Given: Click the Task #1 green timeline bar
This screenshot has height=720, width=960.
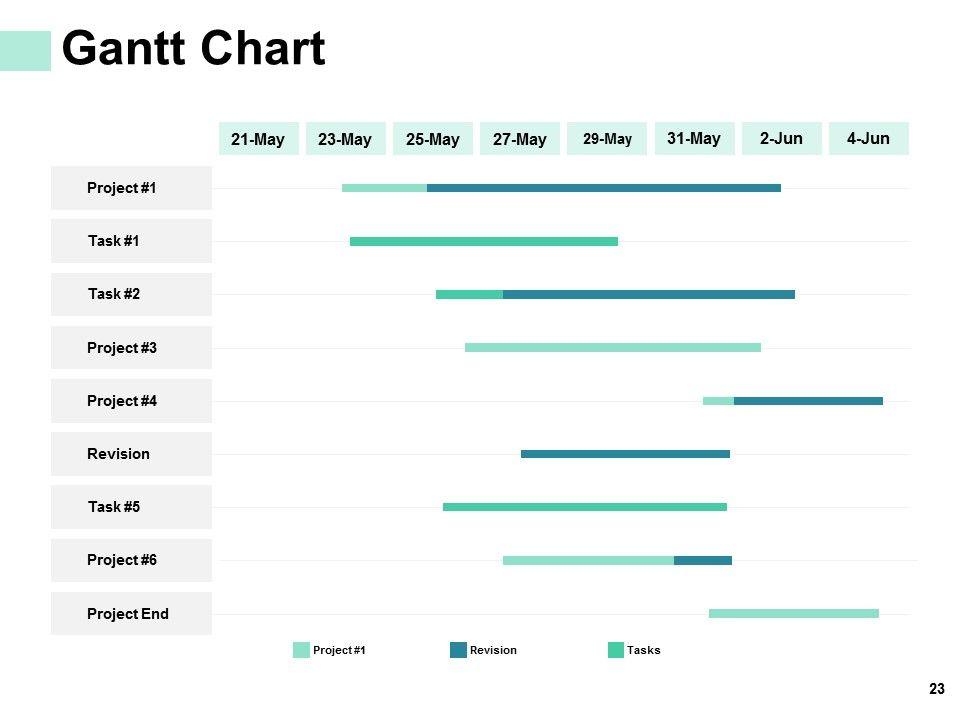Looking at the screenshot, I should [484, 241].
